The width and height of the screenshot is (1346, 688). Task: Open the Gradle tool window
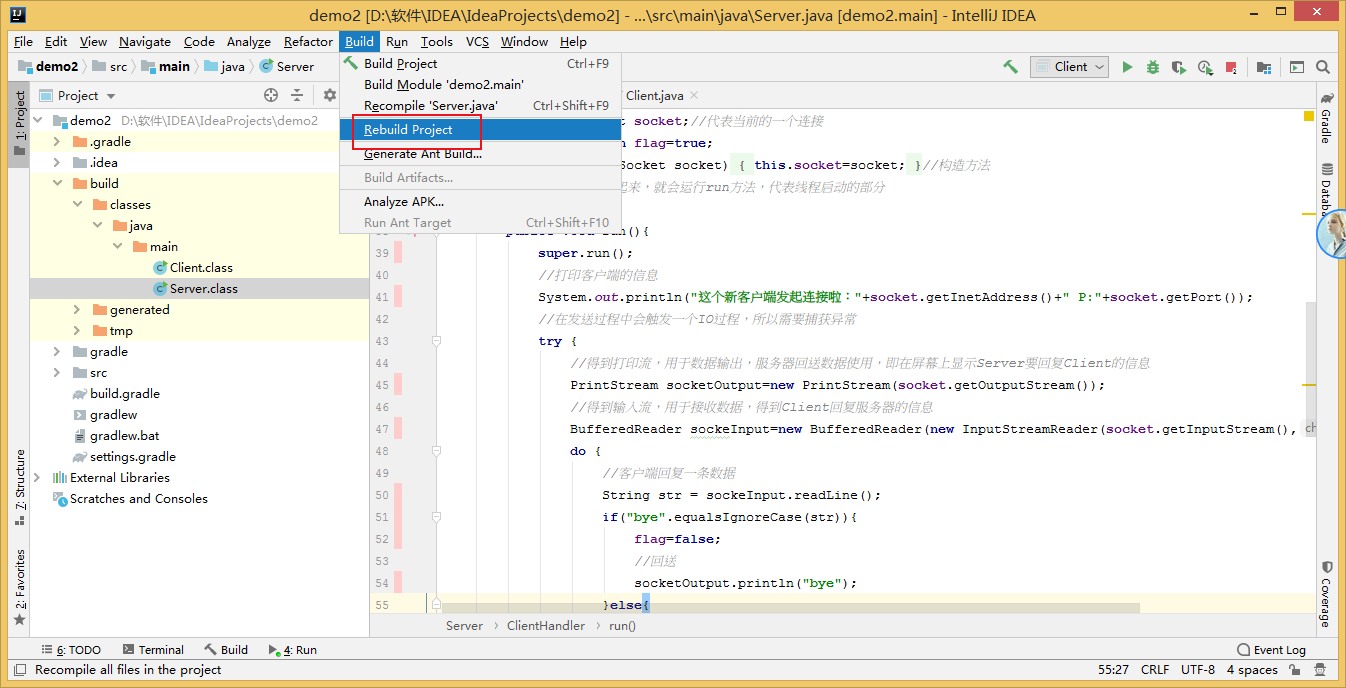(x=1326, y=118)
